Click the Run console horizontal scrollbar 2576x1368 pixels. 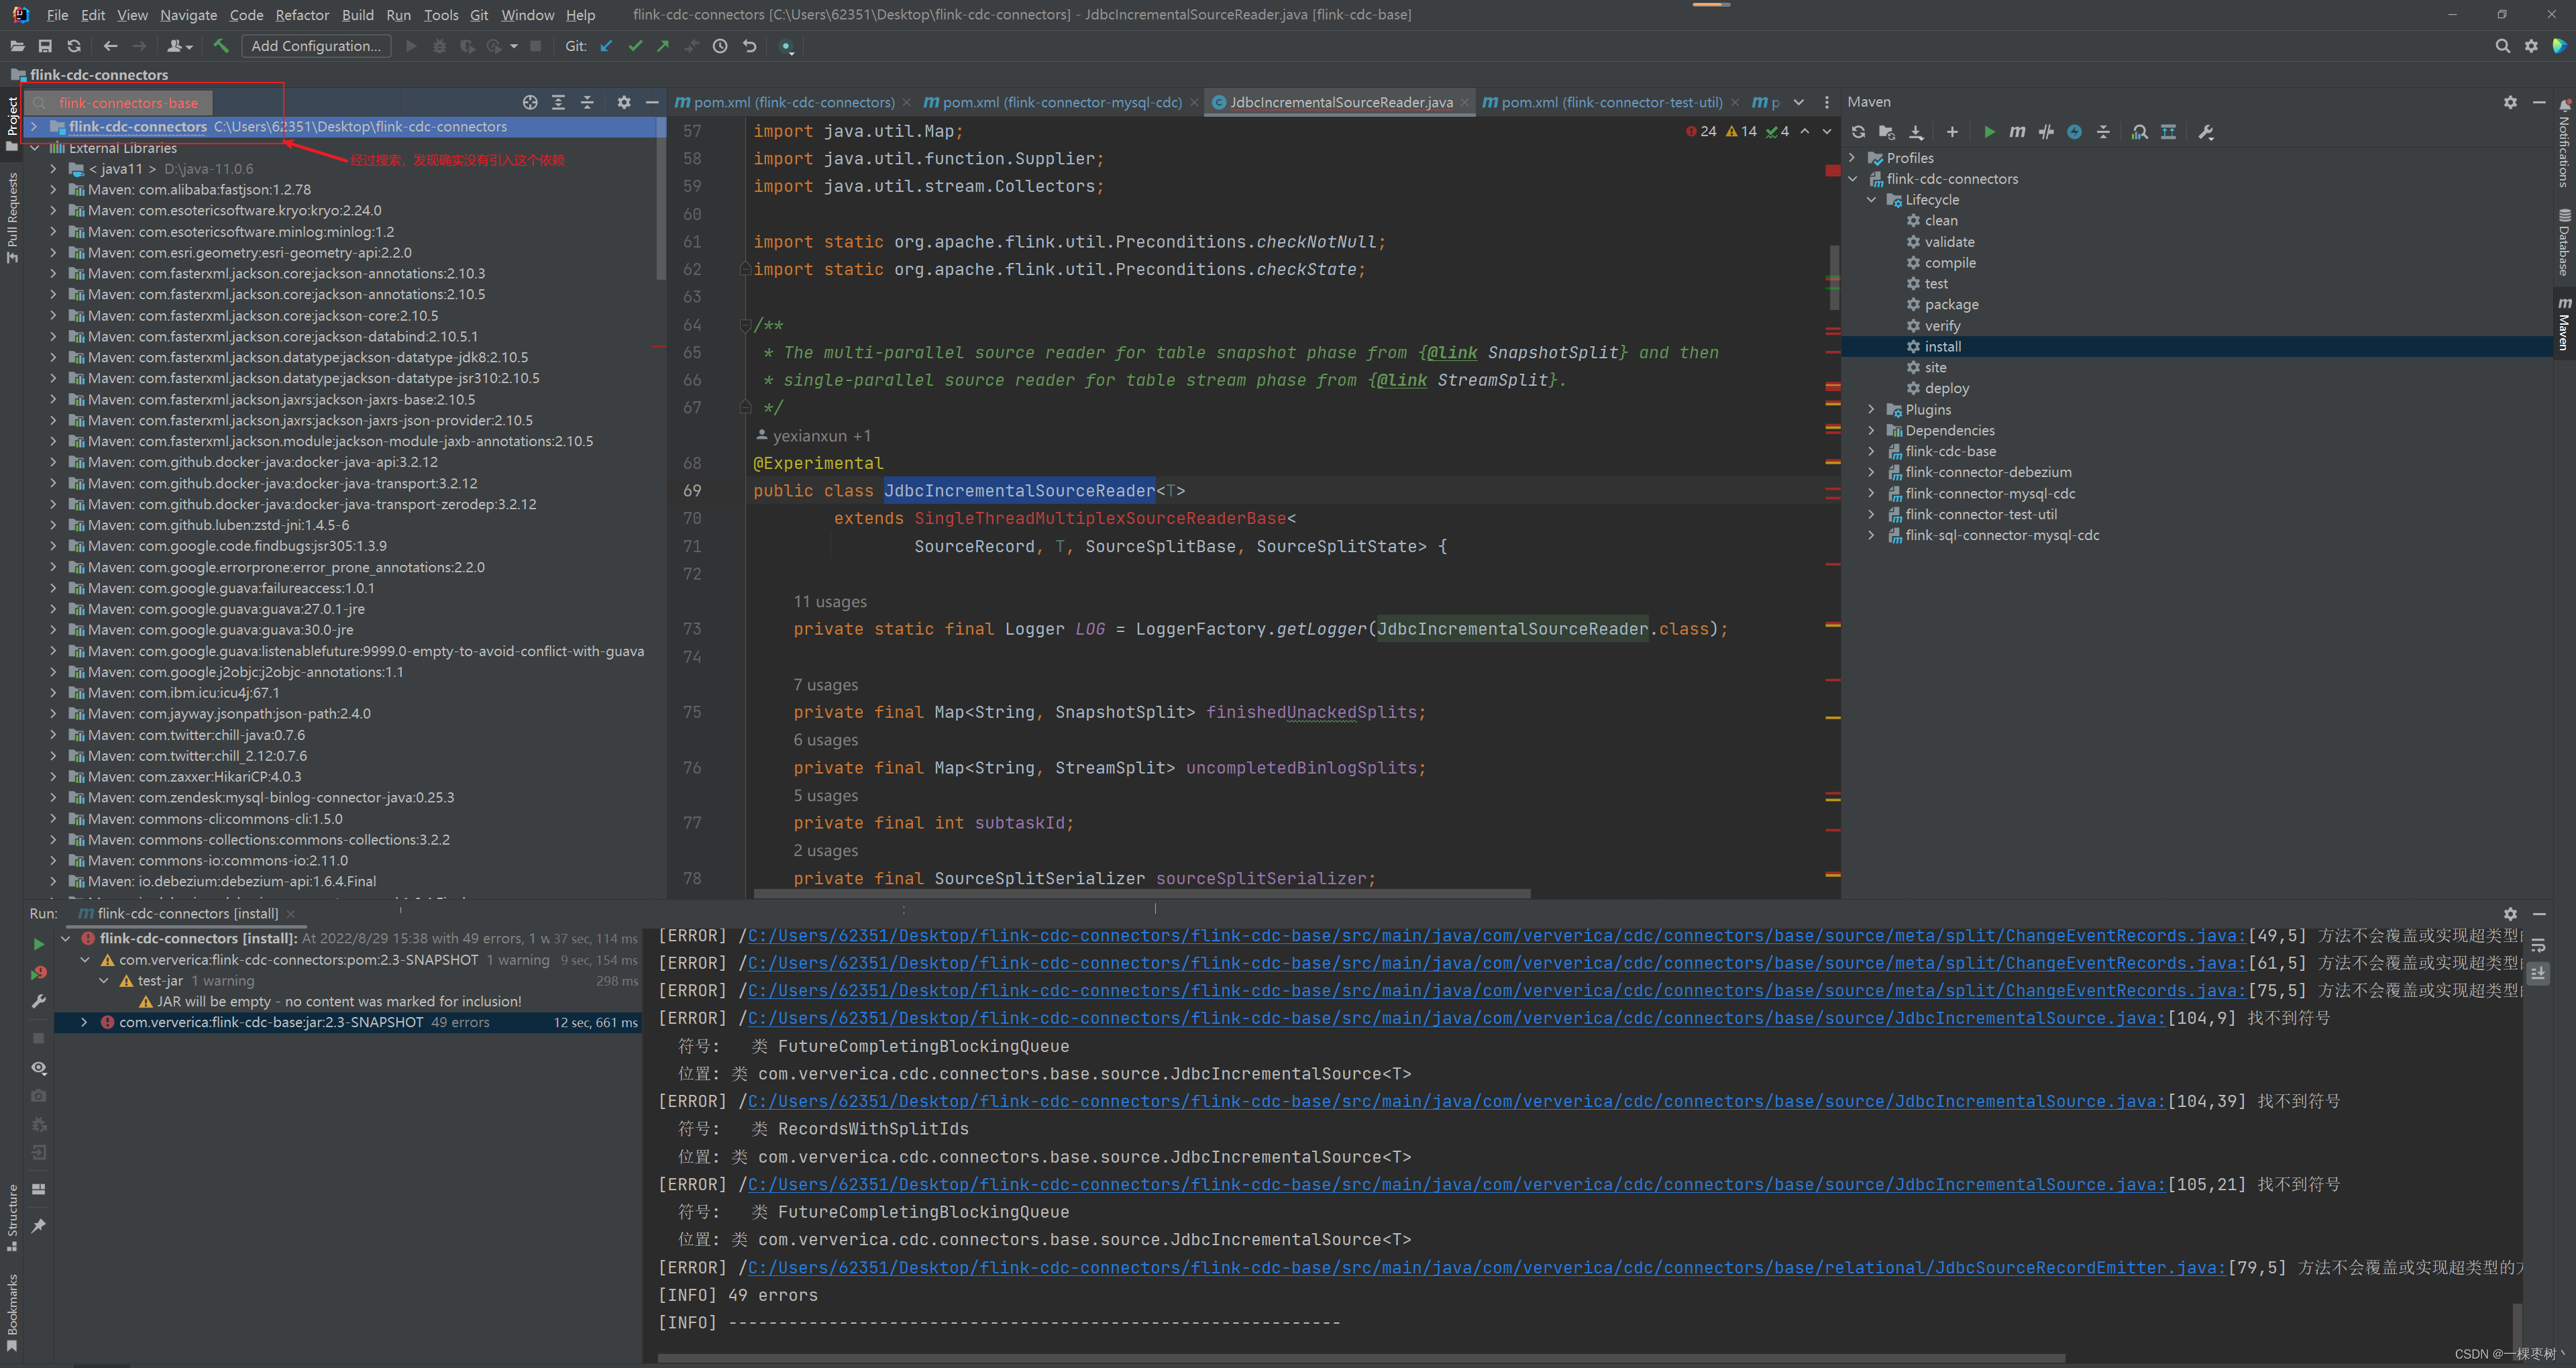[x=1361, y=1358]
